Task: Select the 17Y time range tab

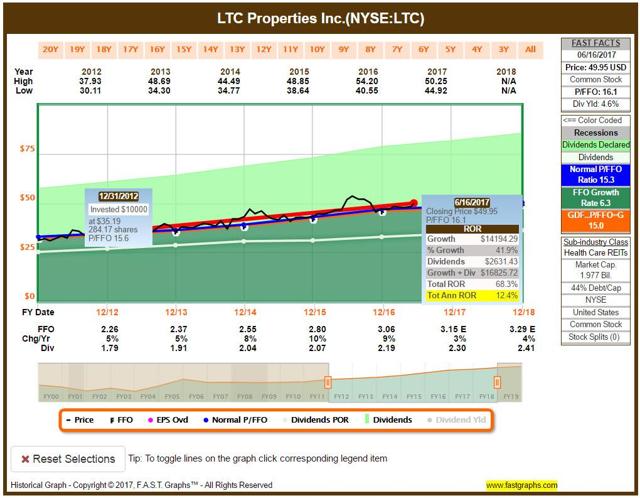Action: click(131, 50)
